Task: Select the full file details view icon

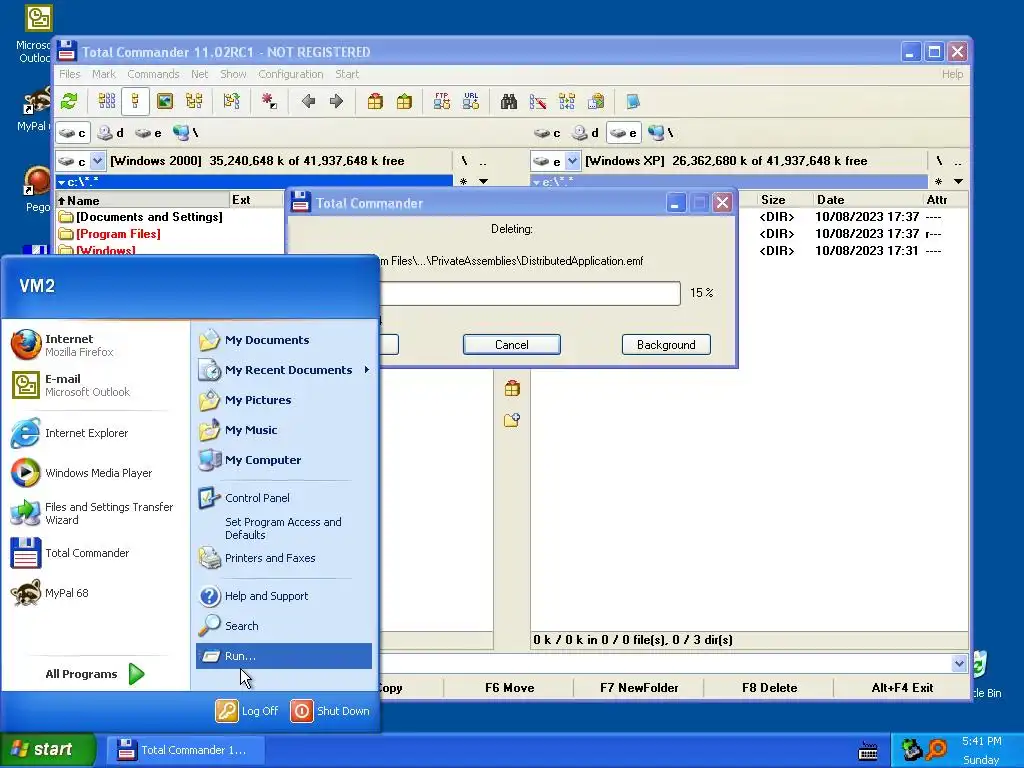Action: 135,101
